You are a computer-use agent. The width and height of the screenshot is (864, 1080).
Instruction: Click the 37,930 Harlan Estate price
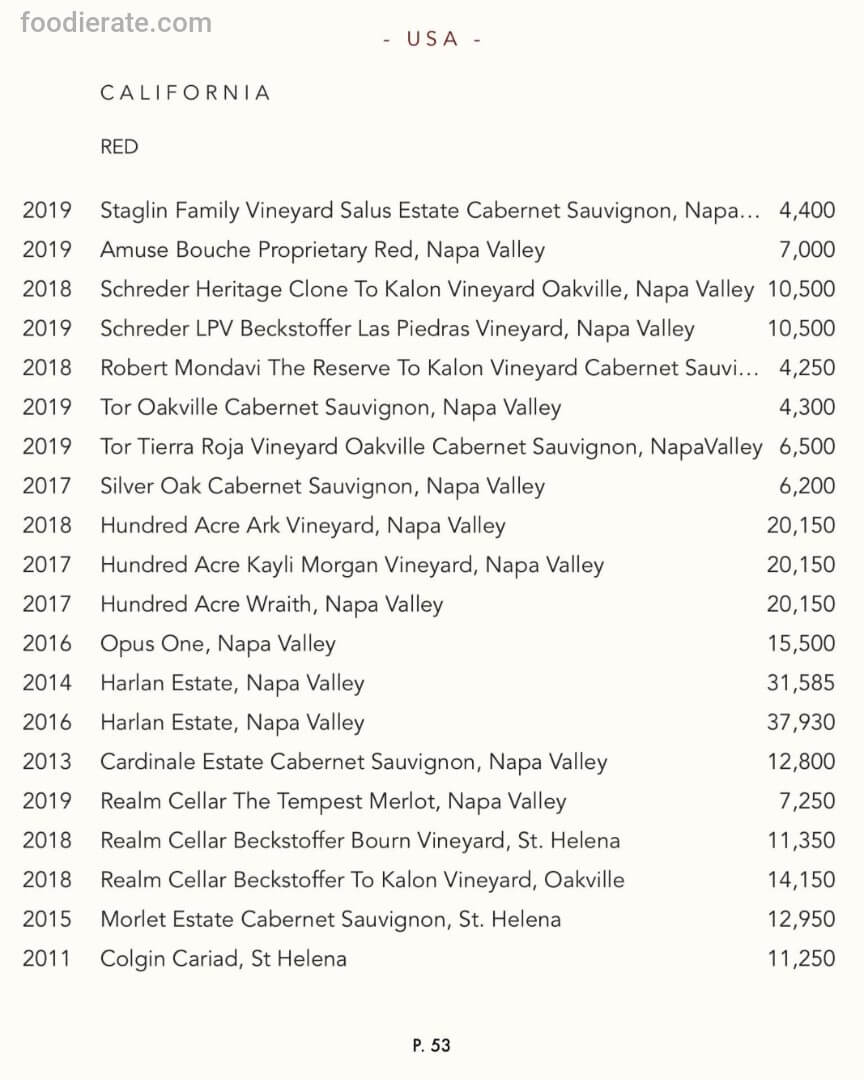tap(801, 722)
